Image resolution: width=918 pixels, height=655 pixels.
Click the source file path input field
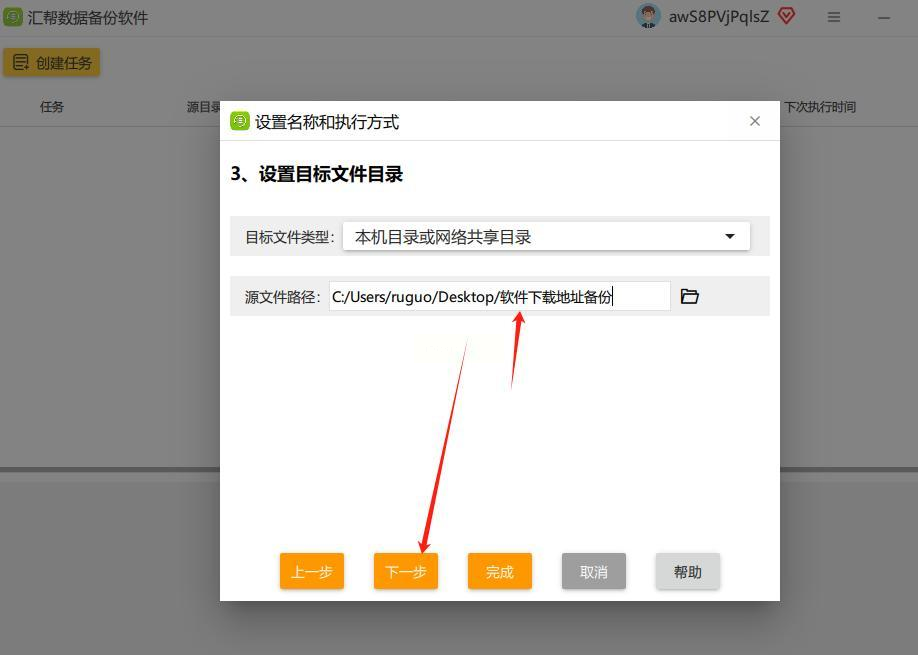coord(499,296)
